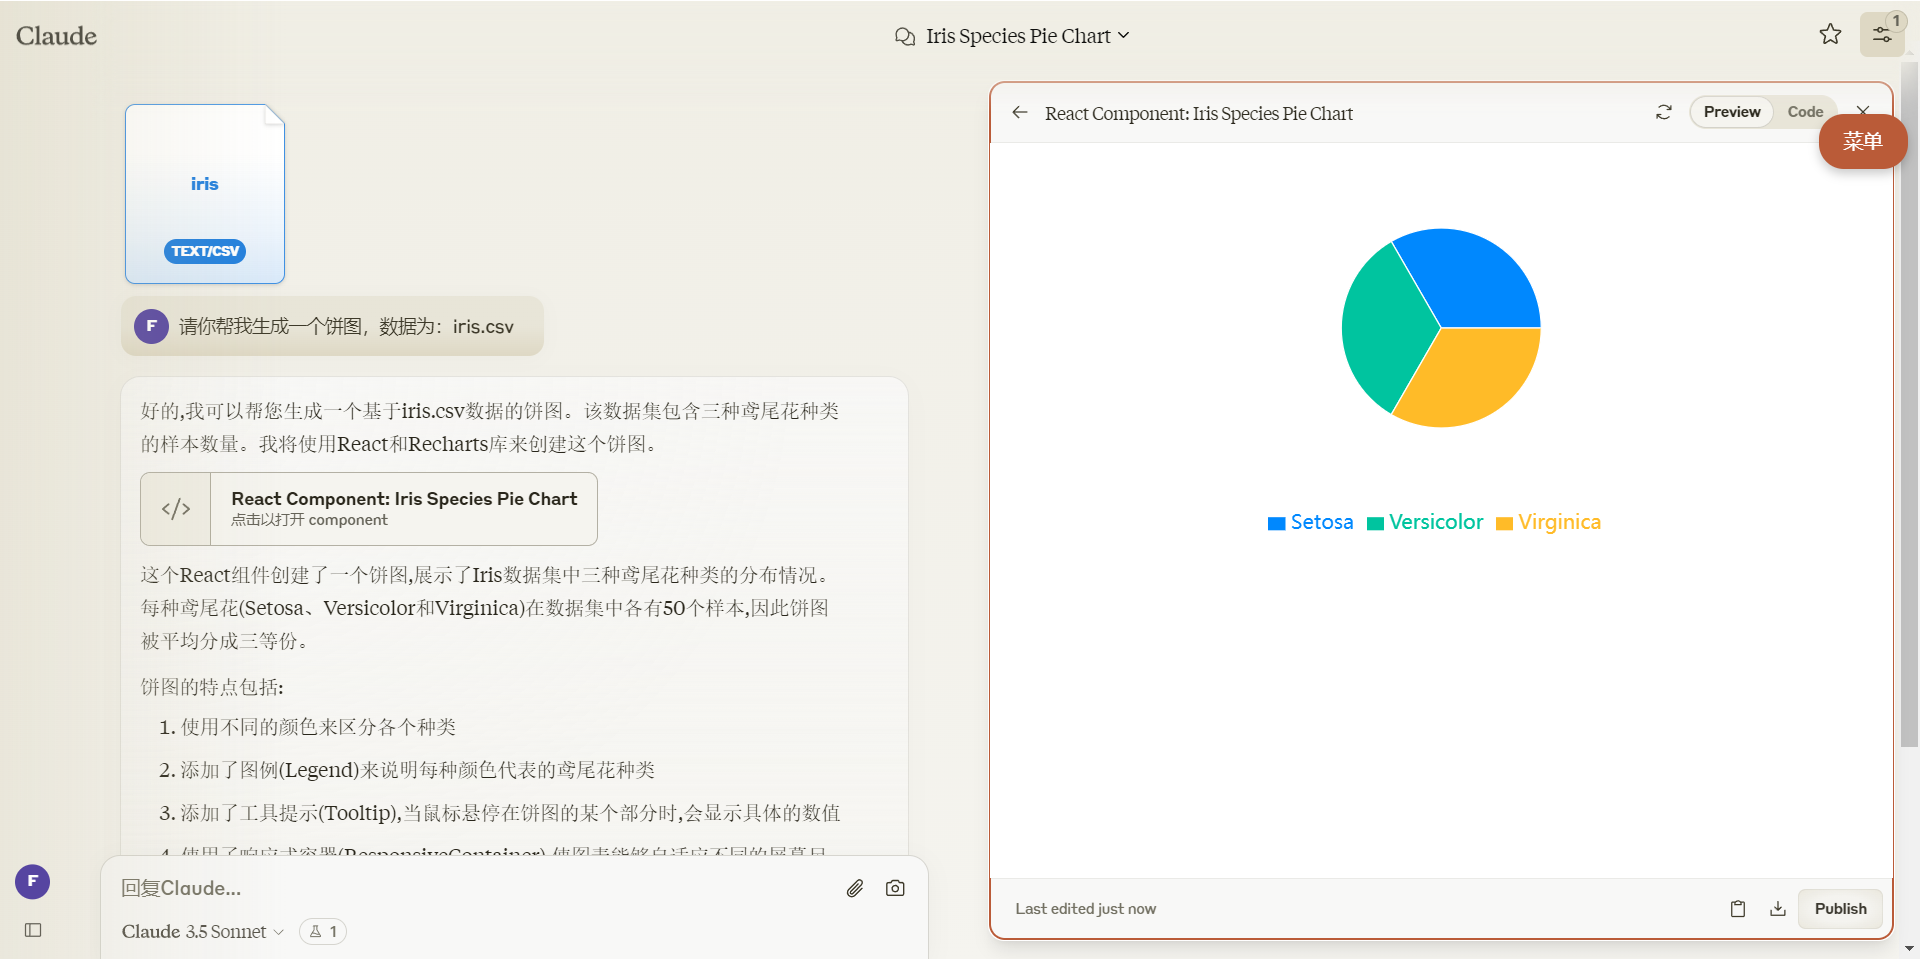
Task: Open the iris TEXT/CSV file attachment
Action: click(205, 194)
